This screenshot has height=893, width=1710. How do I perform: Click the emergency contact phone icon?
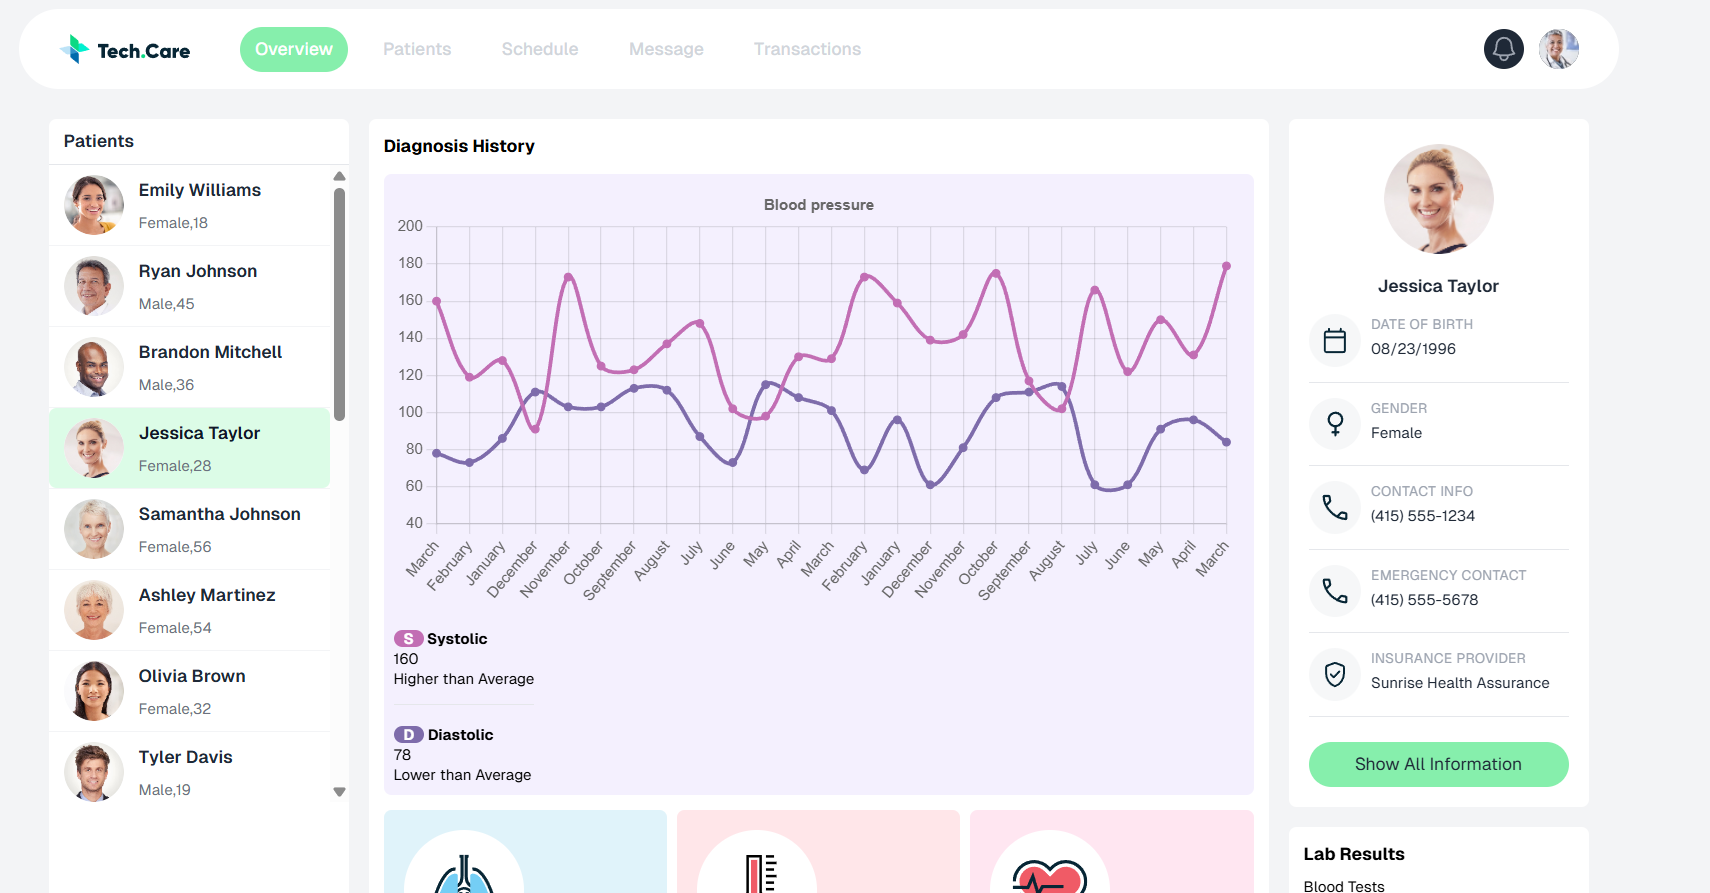coord(1334,591)
